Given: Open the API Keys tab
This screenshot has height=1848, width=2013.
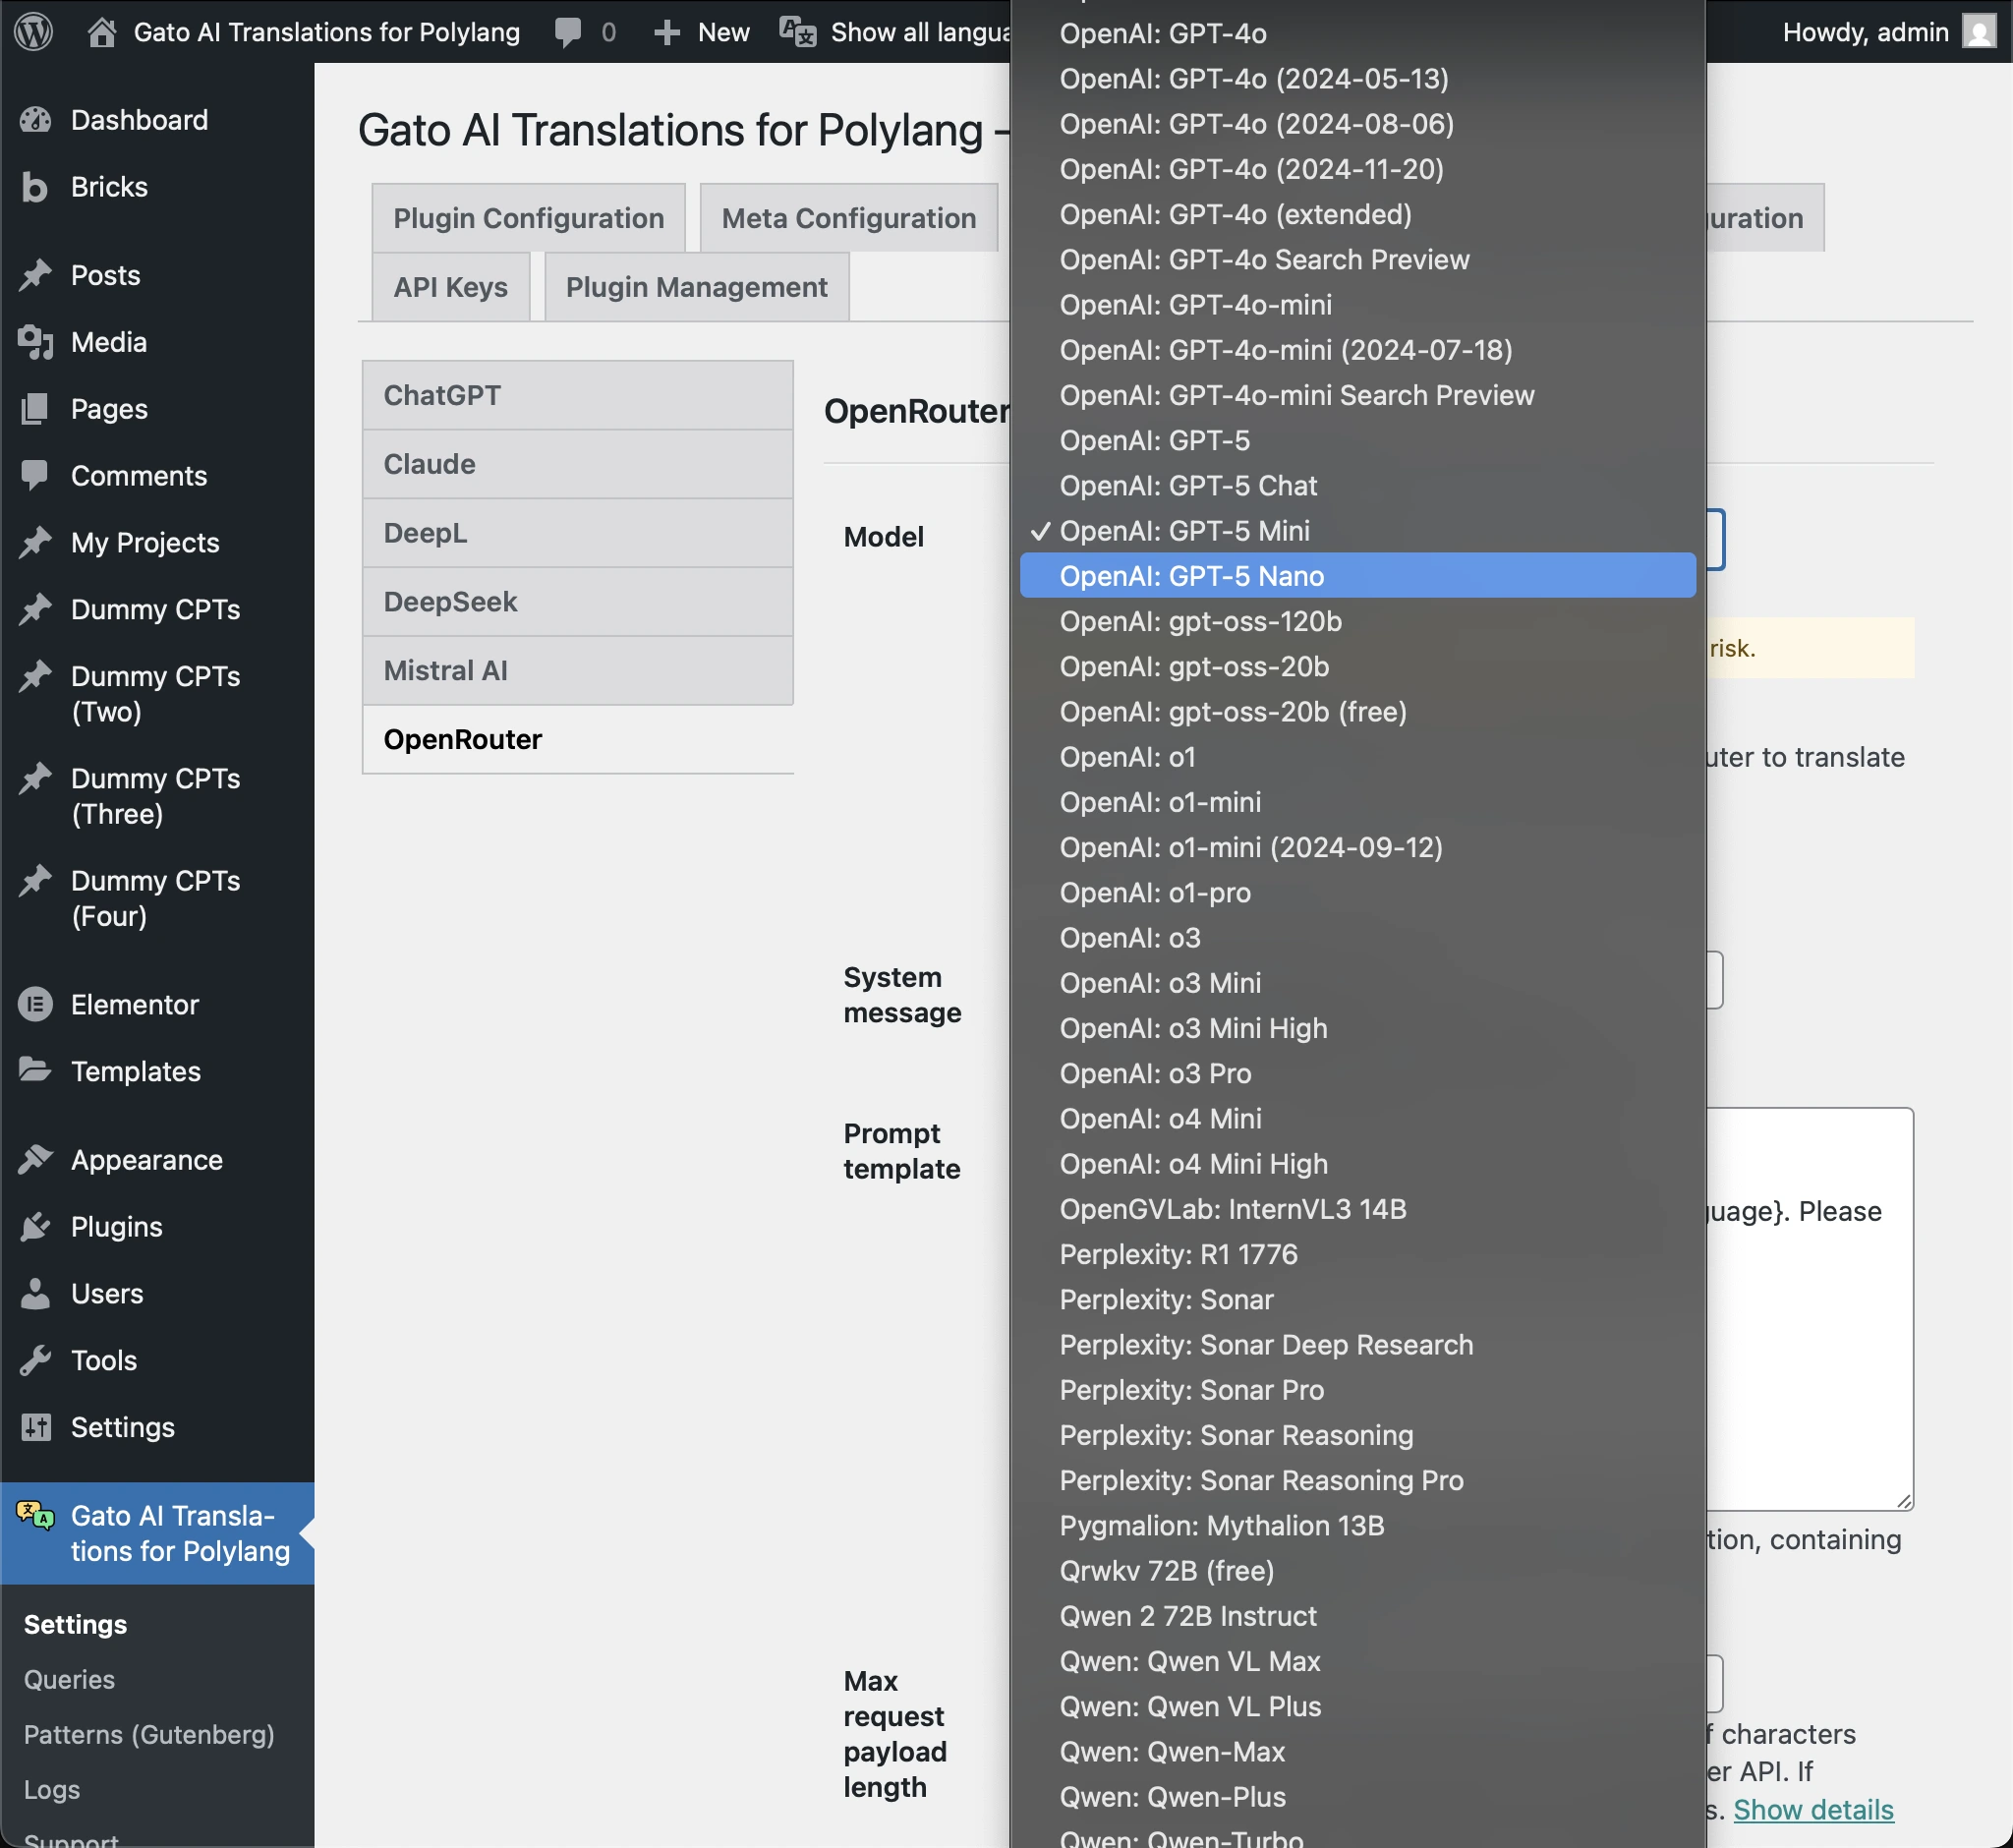Looking at the screenshot, I should point(449,287).
